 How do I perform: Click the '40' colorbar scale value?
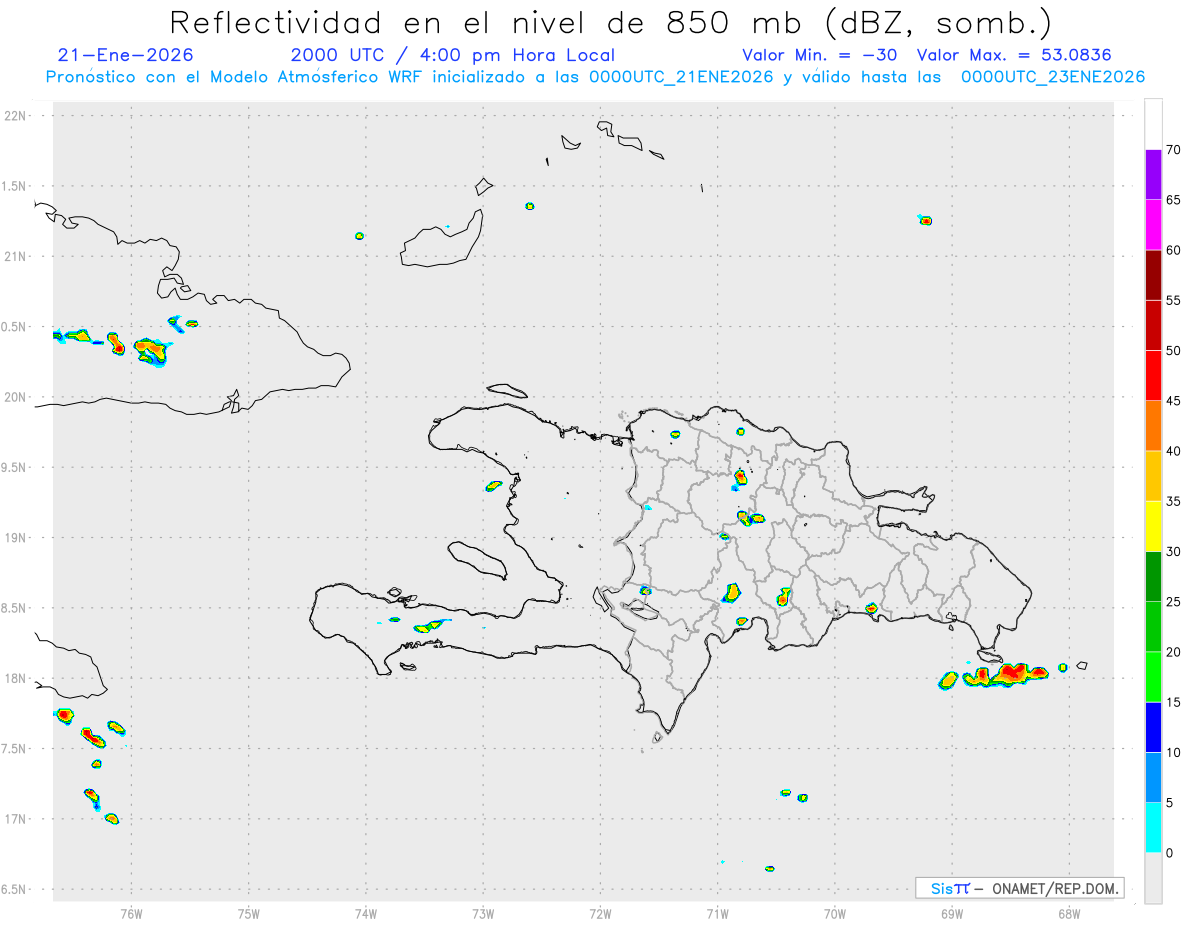[x=1174, y=451]
